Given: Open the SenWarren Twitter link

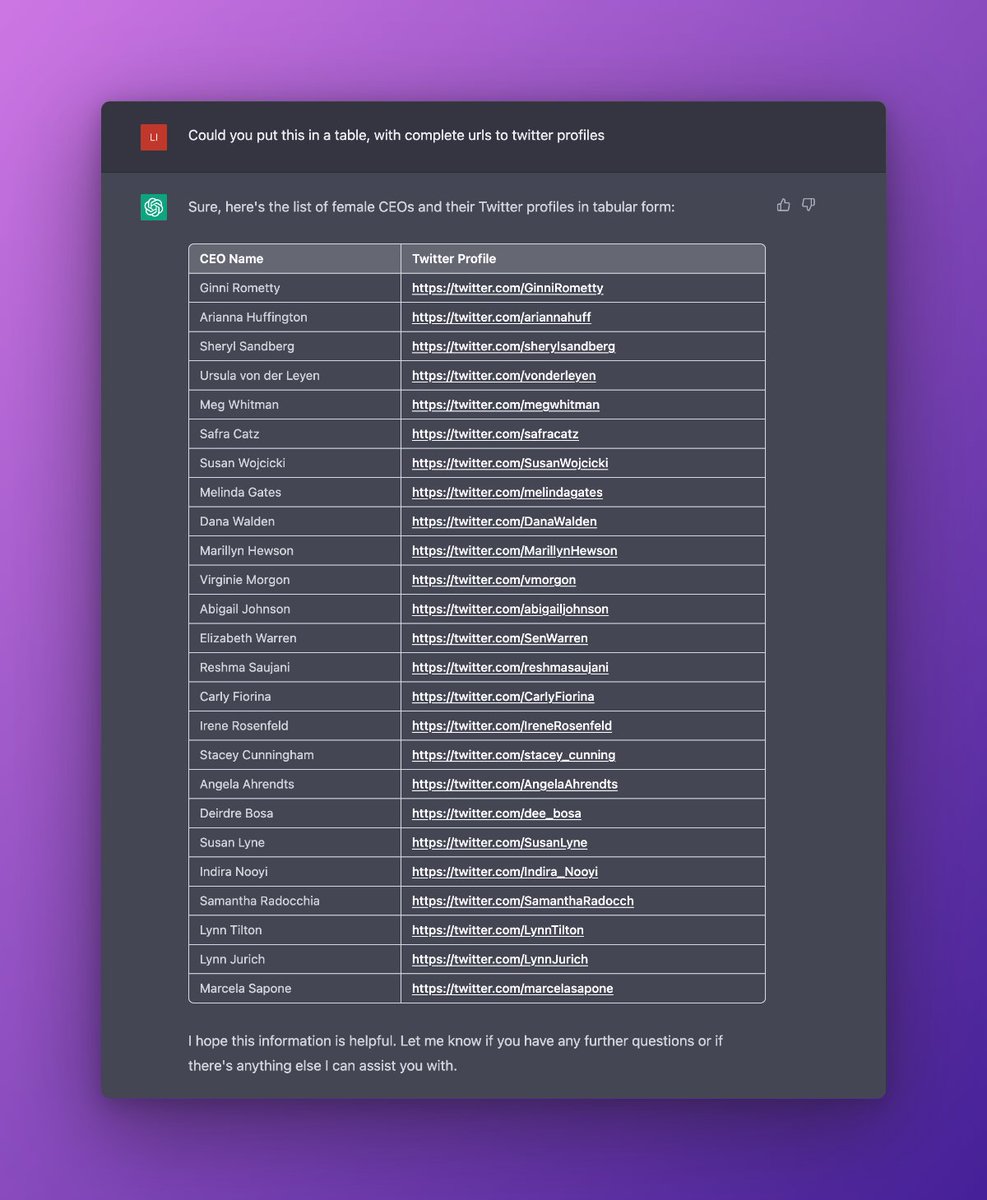Looking at the screenshot, I should point(500,638).
